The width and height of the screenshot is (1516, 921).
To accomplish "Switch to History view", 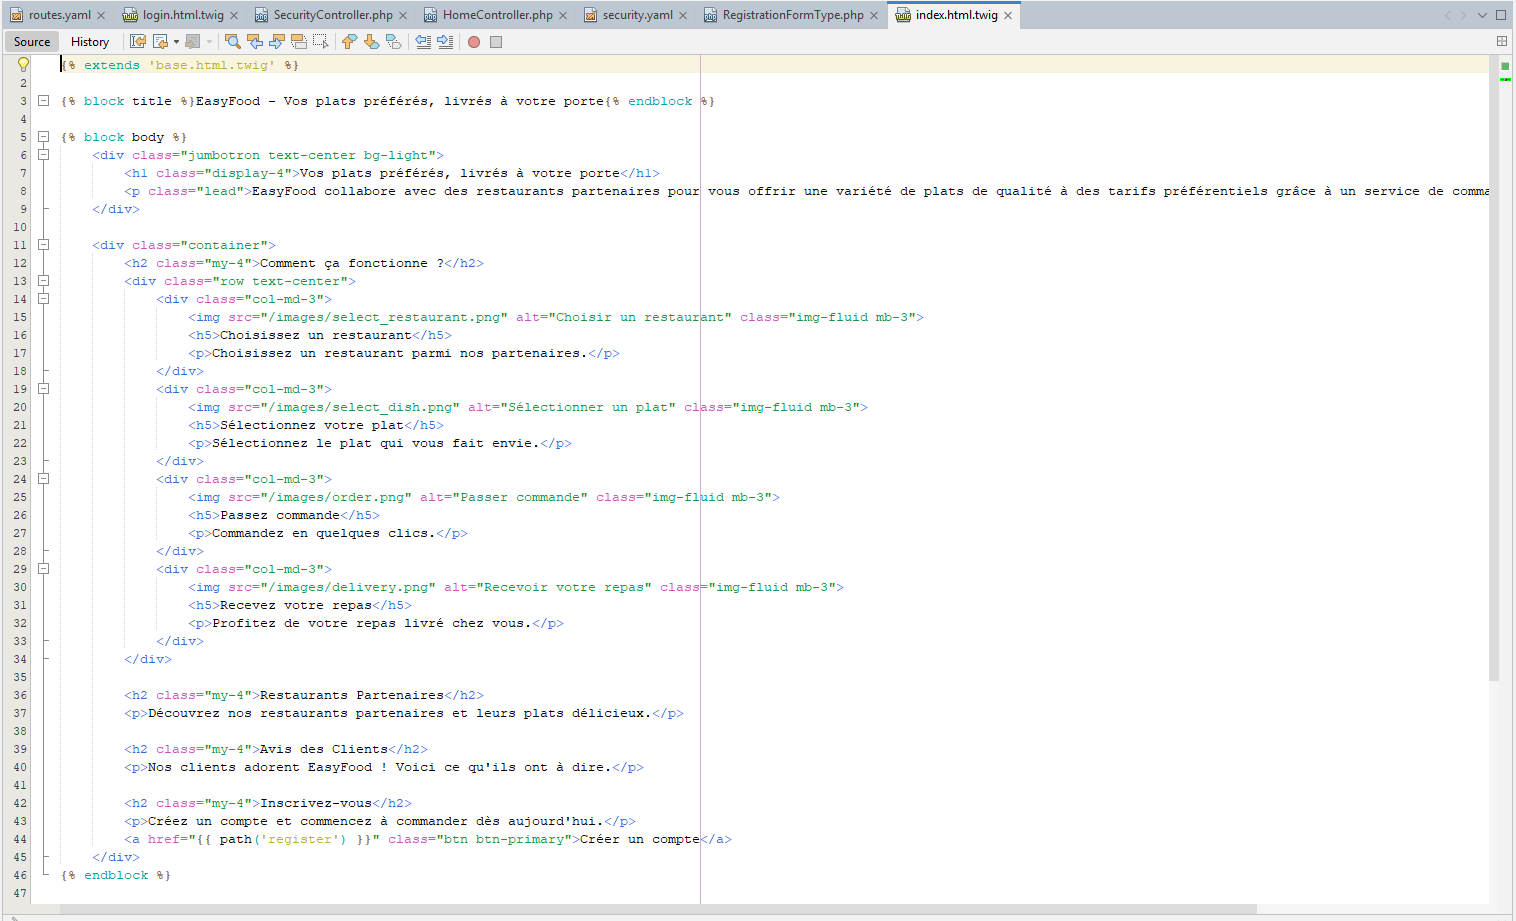I will (x=90, y=41).
